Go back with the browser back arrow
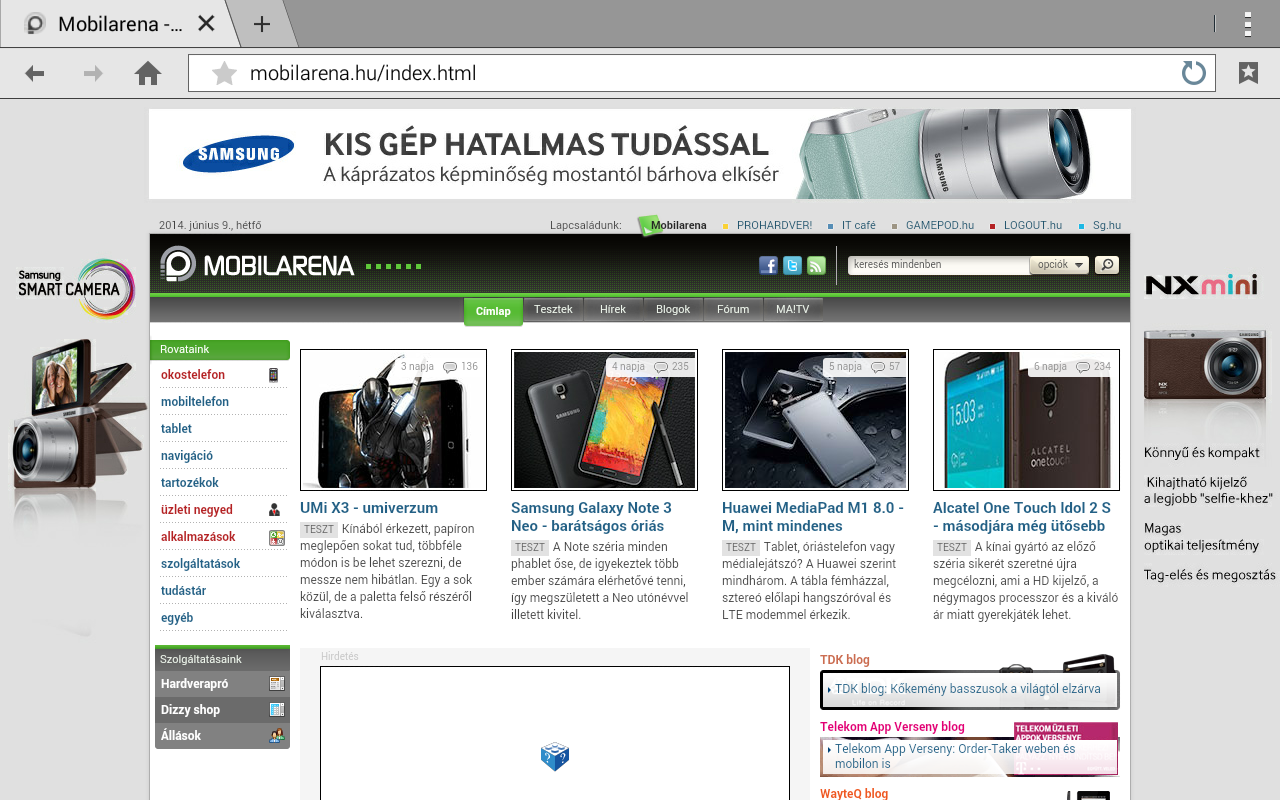Viewport: 1280px width, 800px height. [35, 73]
